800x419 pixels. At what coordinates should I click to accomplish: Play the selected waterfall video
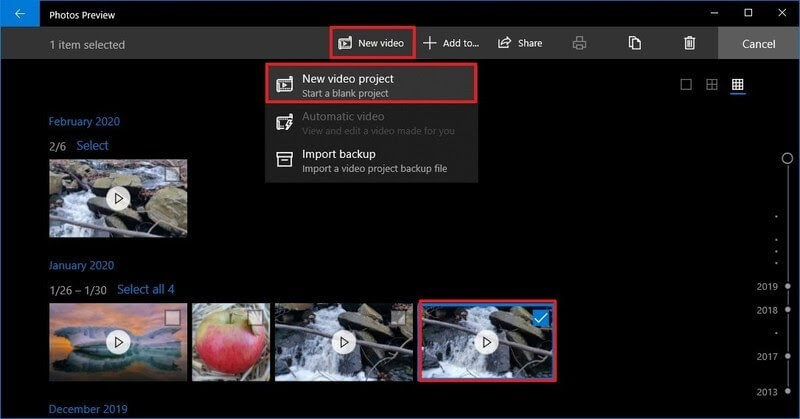click(x=487, y=342)
